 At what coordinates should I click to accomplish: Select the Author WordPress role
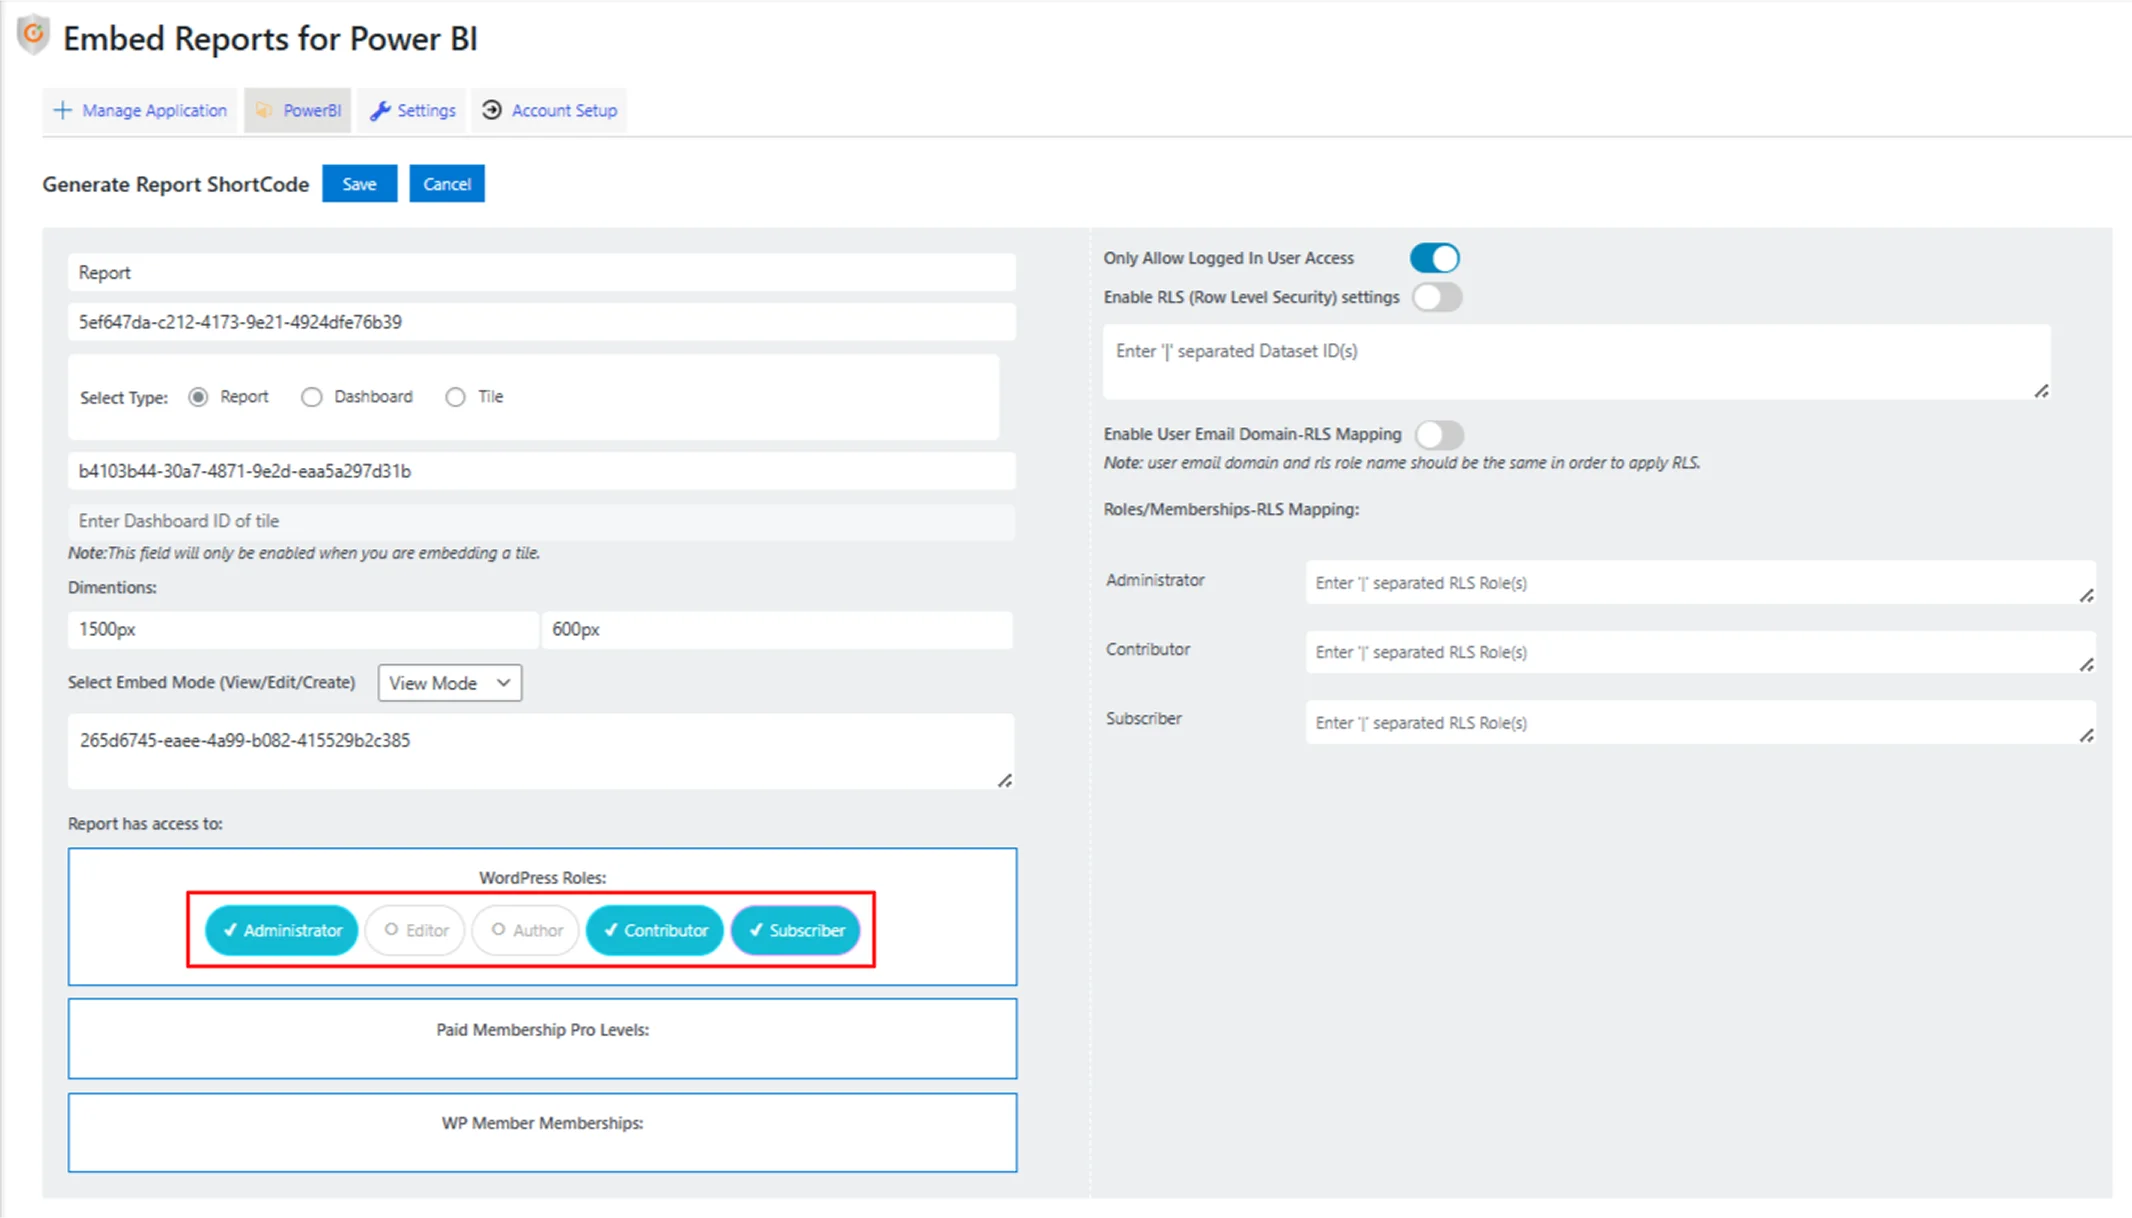point(526,930)
